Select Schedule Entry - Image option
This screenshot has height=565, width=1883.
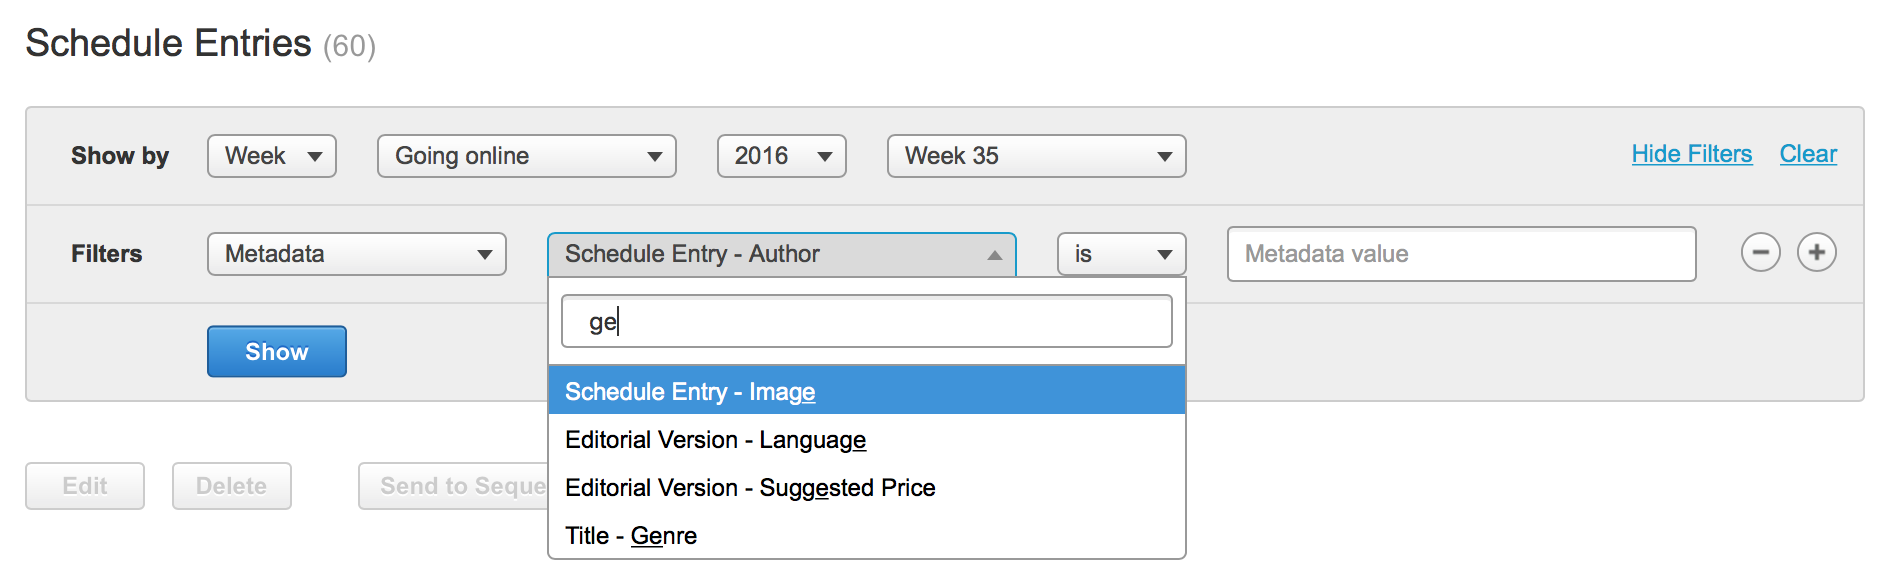[x=866, y=391]
